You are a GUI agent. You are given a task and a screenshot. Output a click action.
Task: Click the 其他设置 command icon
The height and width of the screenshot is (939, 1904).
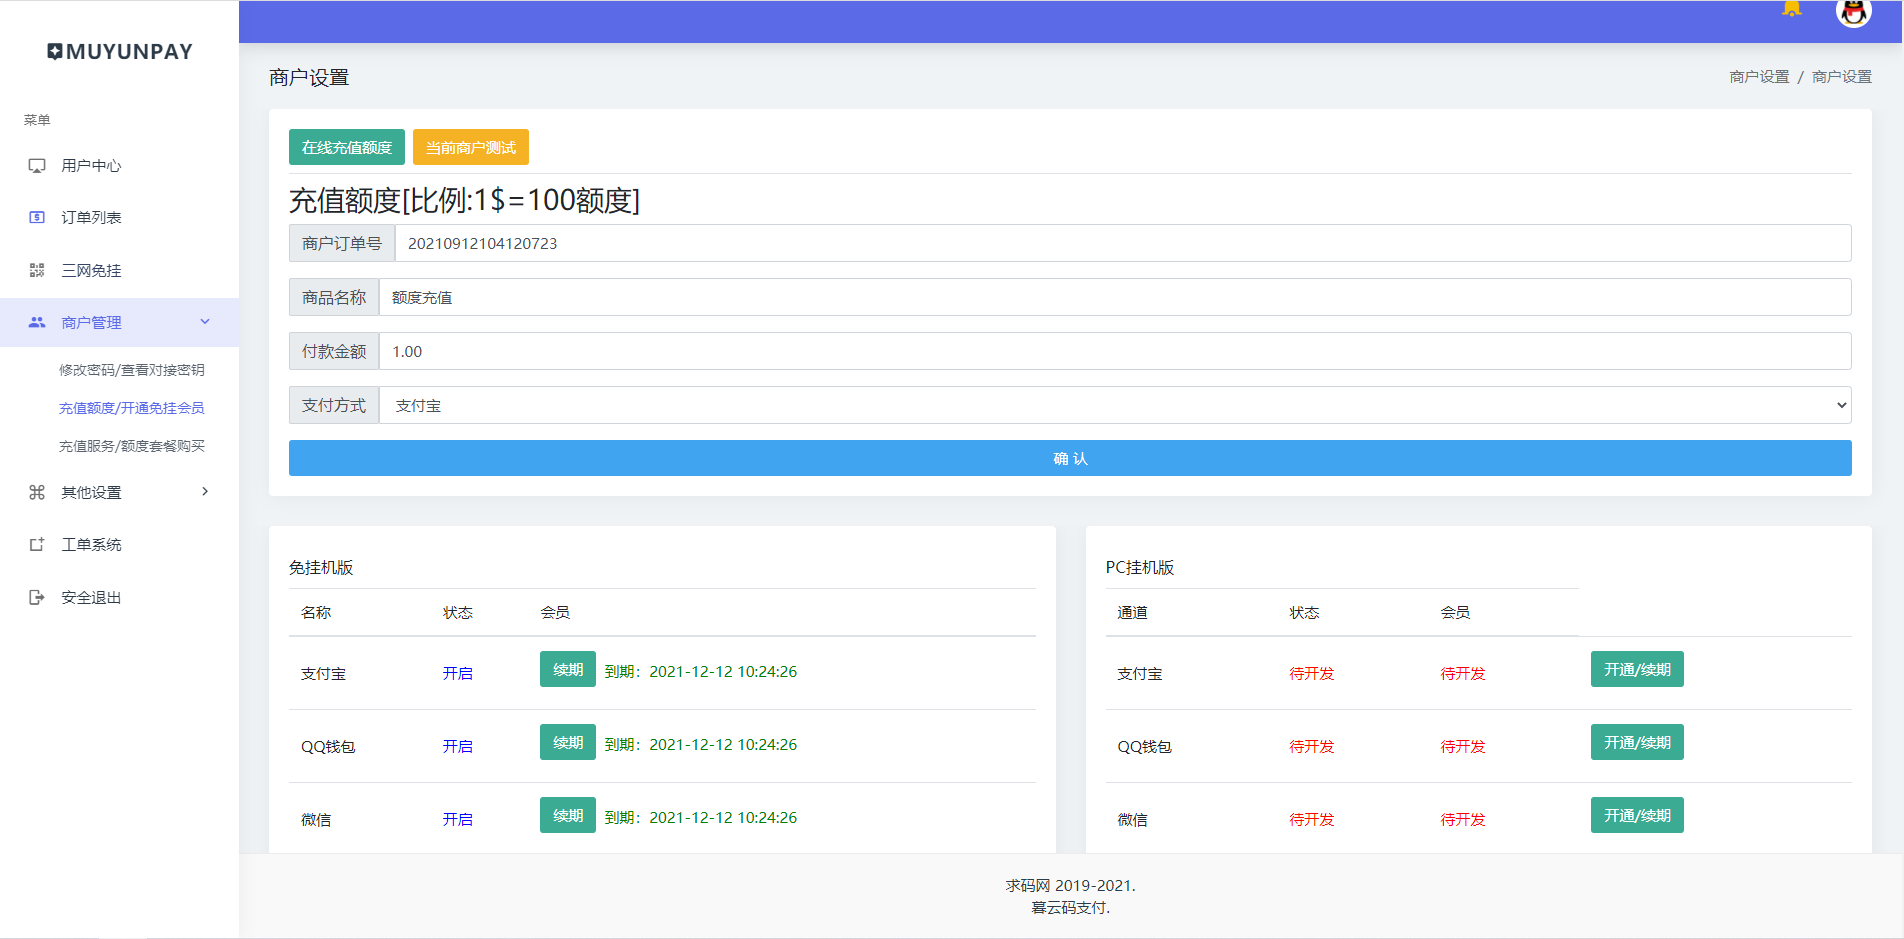click(x=37, y=492)
